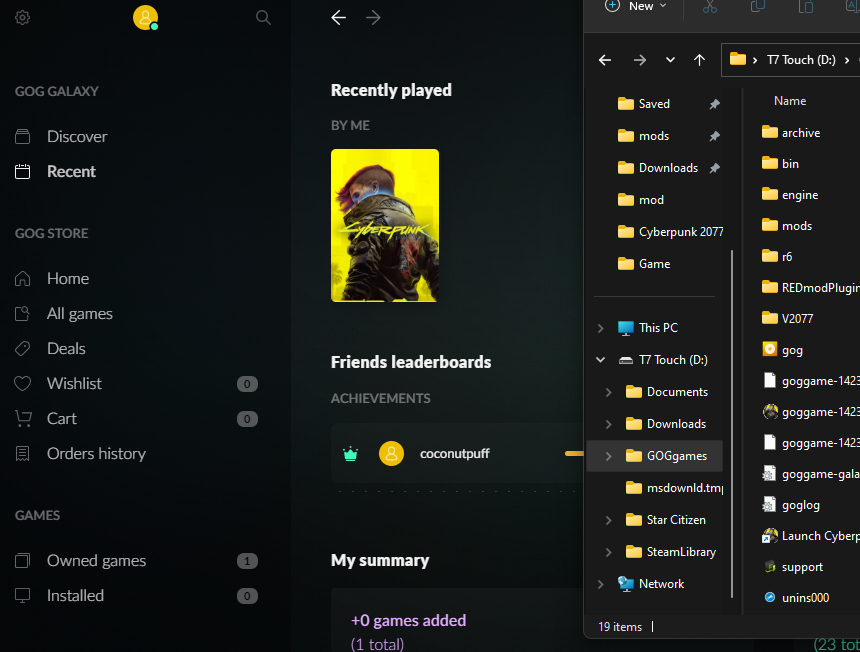The image size is (860, 652).
Task: Click the green crown leaderboard icon
Action: 350,454
